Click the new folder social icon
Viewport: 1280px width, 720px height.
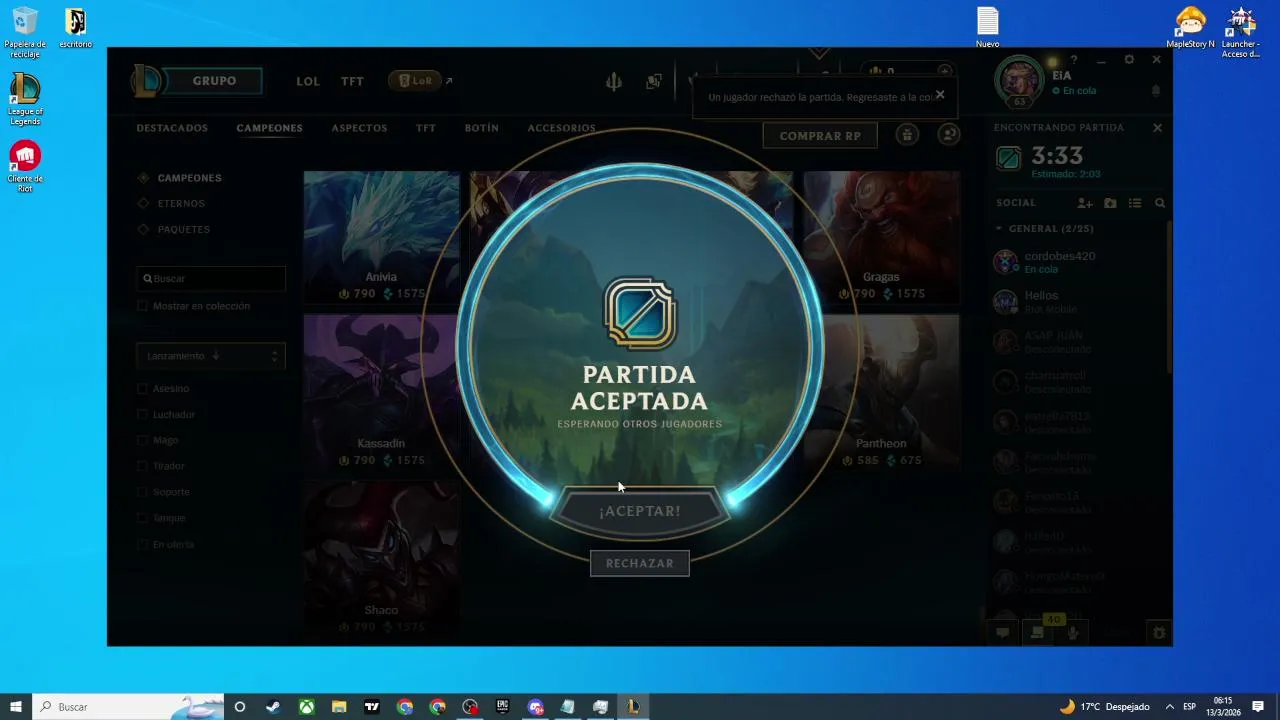[x=1110, y=203]
